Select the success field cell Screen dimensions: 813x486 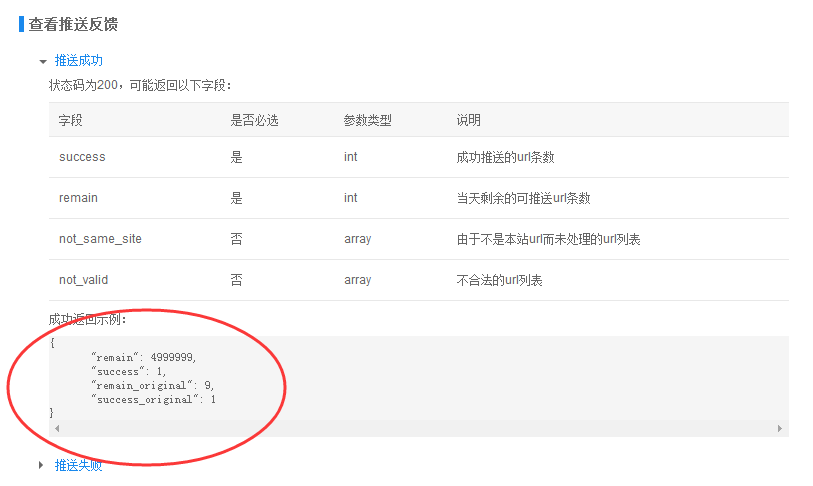click(x=82, y=157)
